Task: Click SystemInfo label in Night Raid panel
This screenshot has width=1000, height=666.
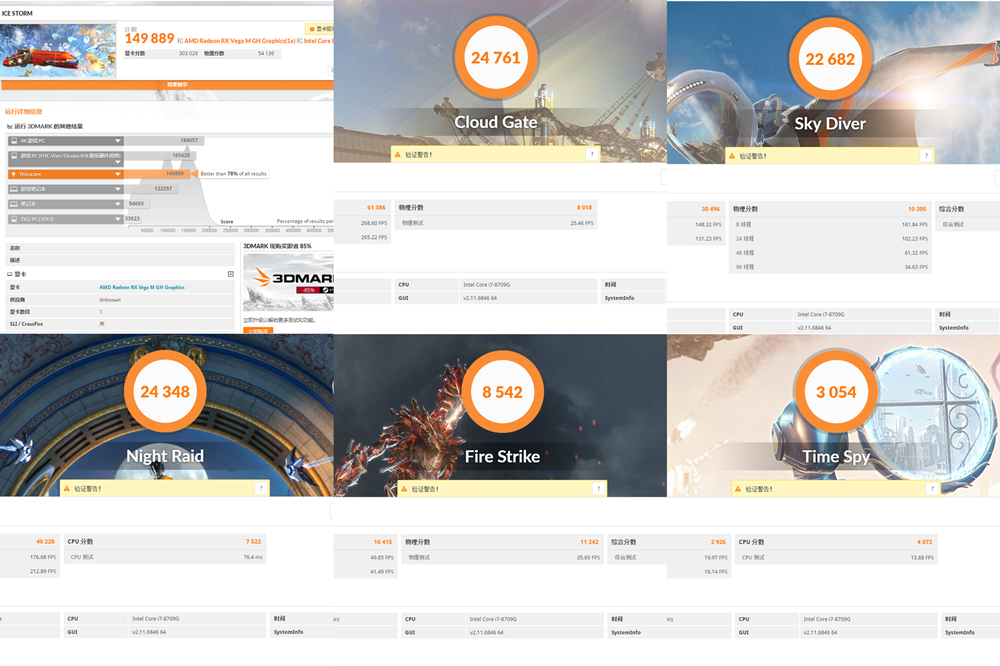Action: (x=288, y=632)
